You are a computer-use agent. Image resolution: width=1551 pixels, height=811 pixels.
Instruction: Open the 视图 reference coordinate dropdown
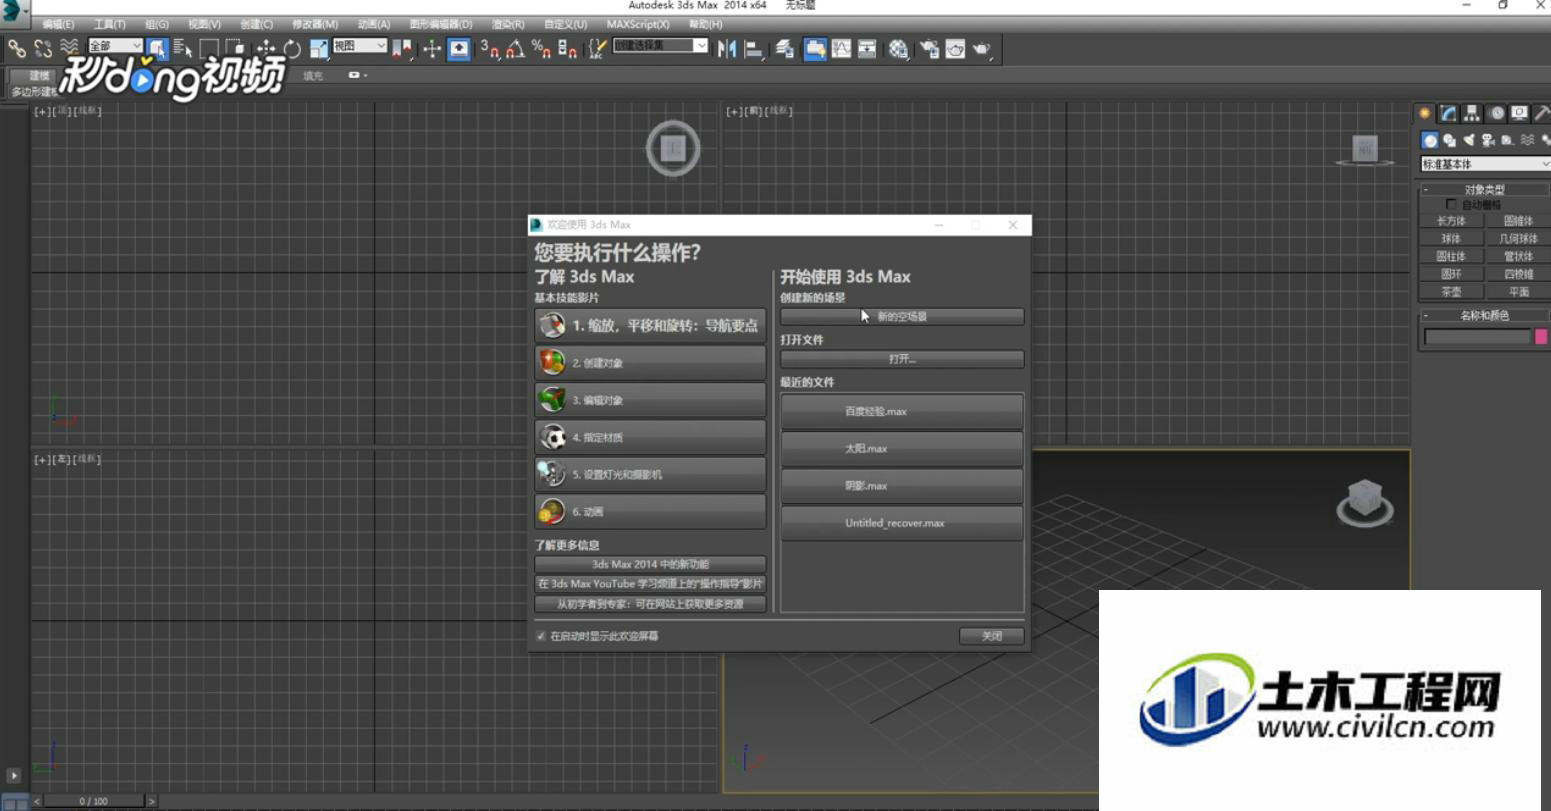[360, 46]
